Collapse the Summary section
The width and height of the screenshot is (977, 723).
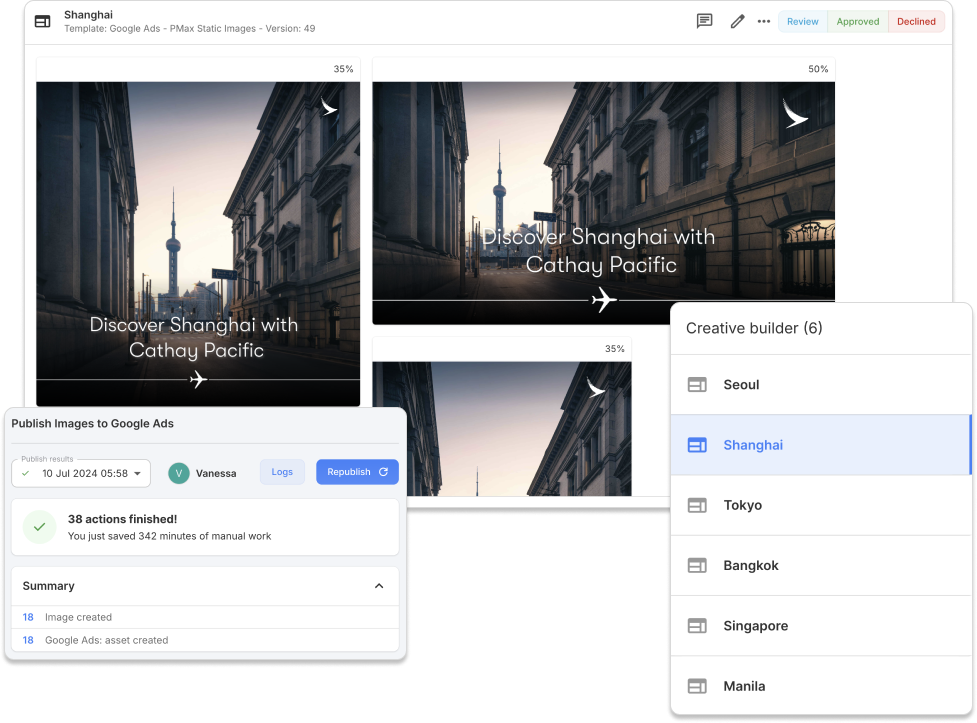tap(379, 586)
